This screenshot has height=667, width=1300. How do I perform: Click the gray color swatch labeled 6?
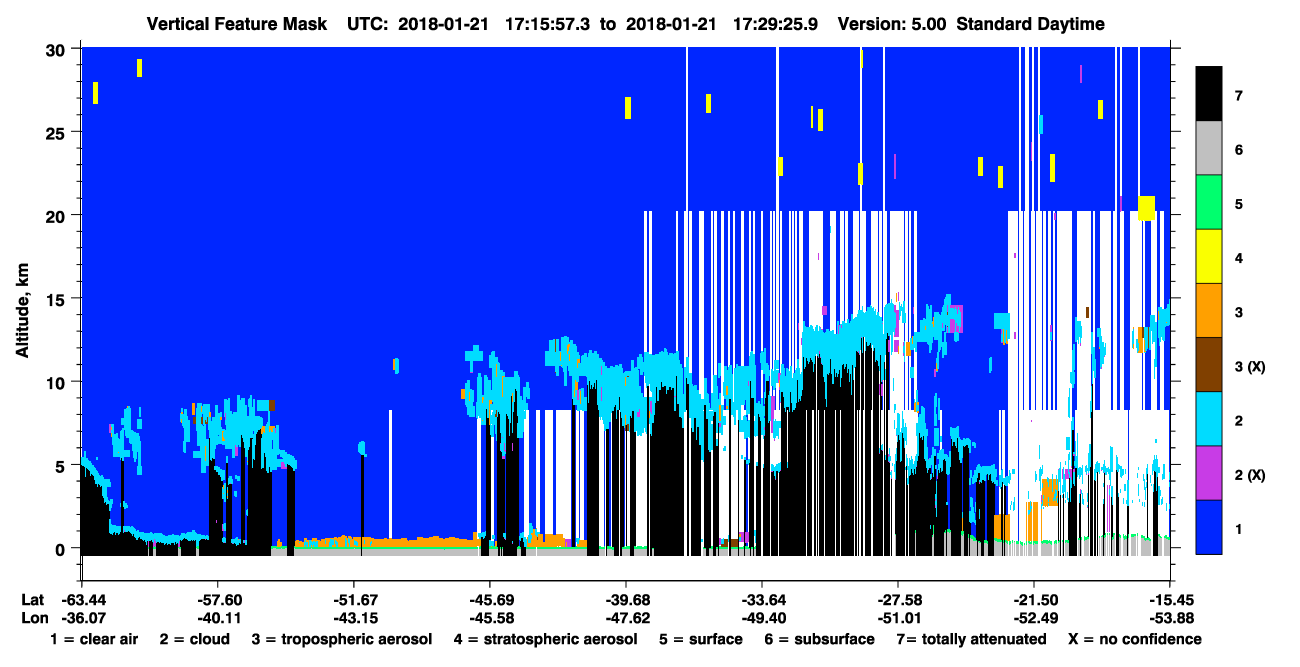coord(1209,148)
